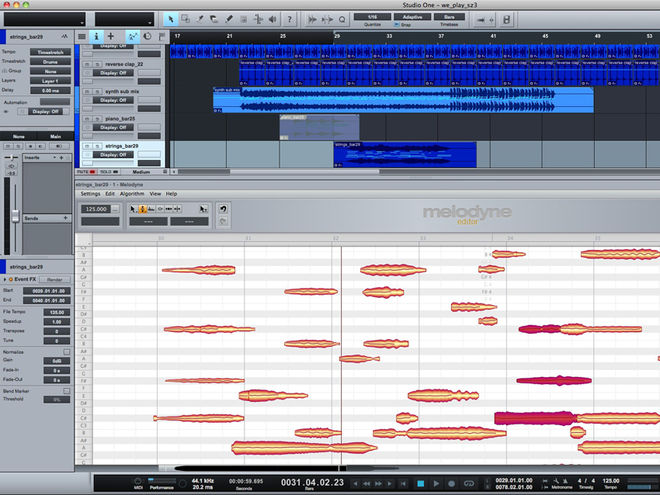
Task: Mute the reverse clap_22 track
Action: [x=87, y=64]
